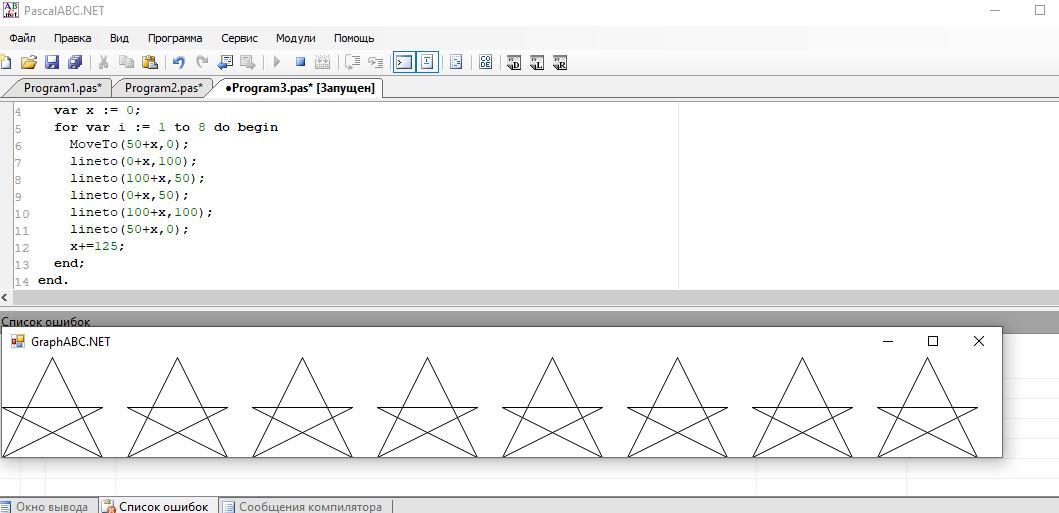Click the Format Code icon
Image resolution: width=1059 pixels, height=513 pixels.
coord(456,62)
